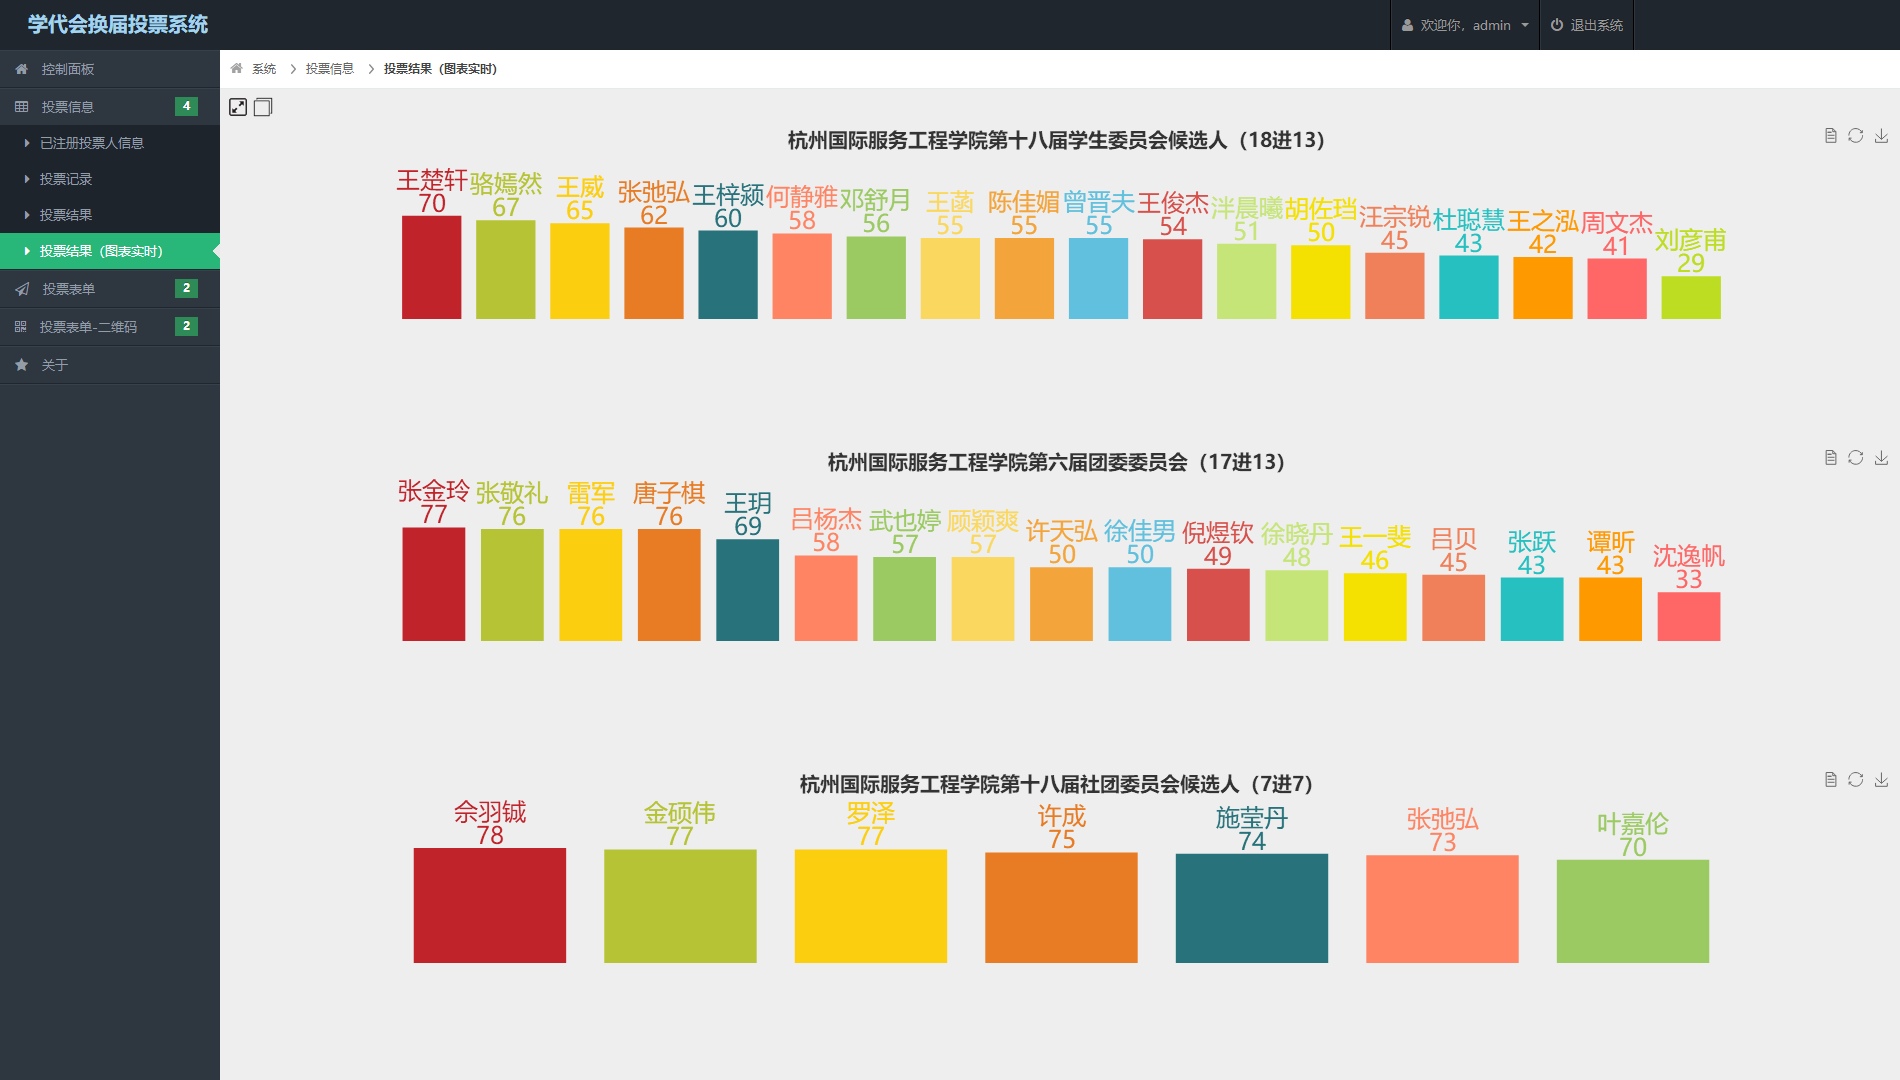The image size is (1900, 1080).
Task: Open 已注册投票人信息 in the sidebar
Action: pyautogui.click(x=92, y=143)
